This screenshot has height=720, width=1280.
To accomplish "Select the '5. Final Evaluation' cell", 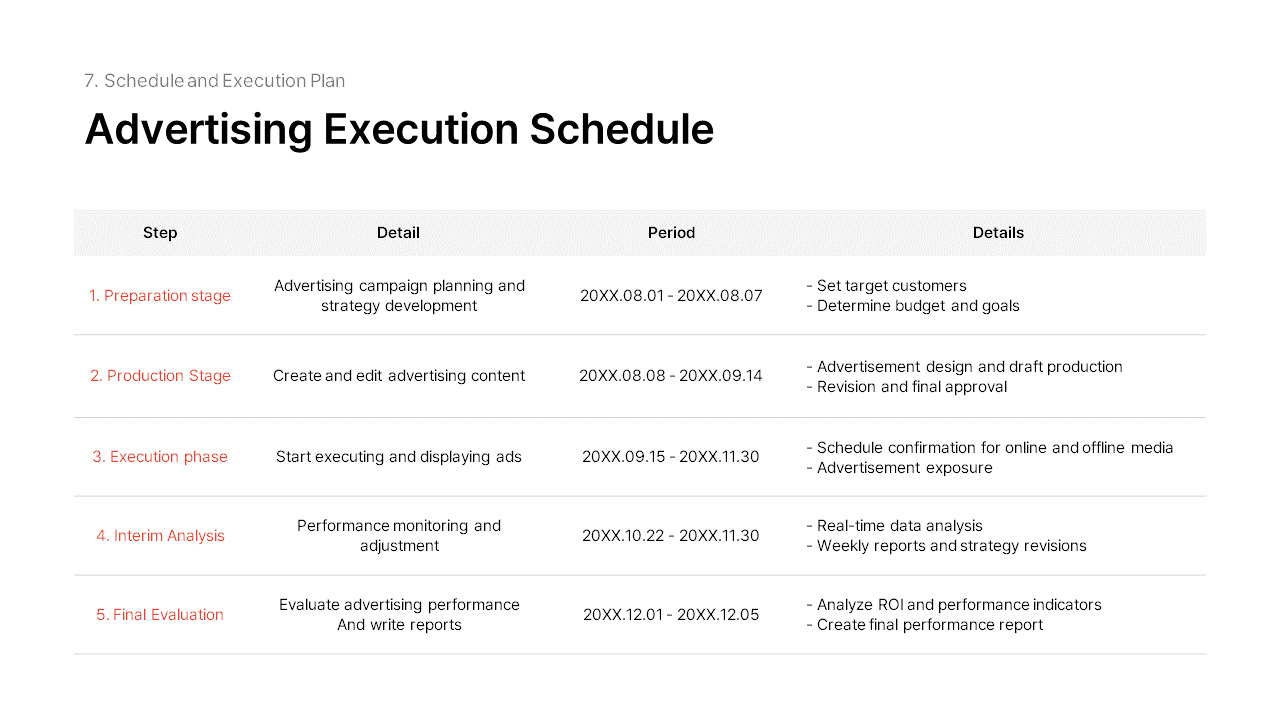I will click(160, 615).
